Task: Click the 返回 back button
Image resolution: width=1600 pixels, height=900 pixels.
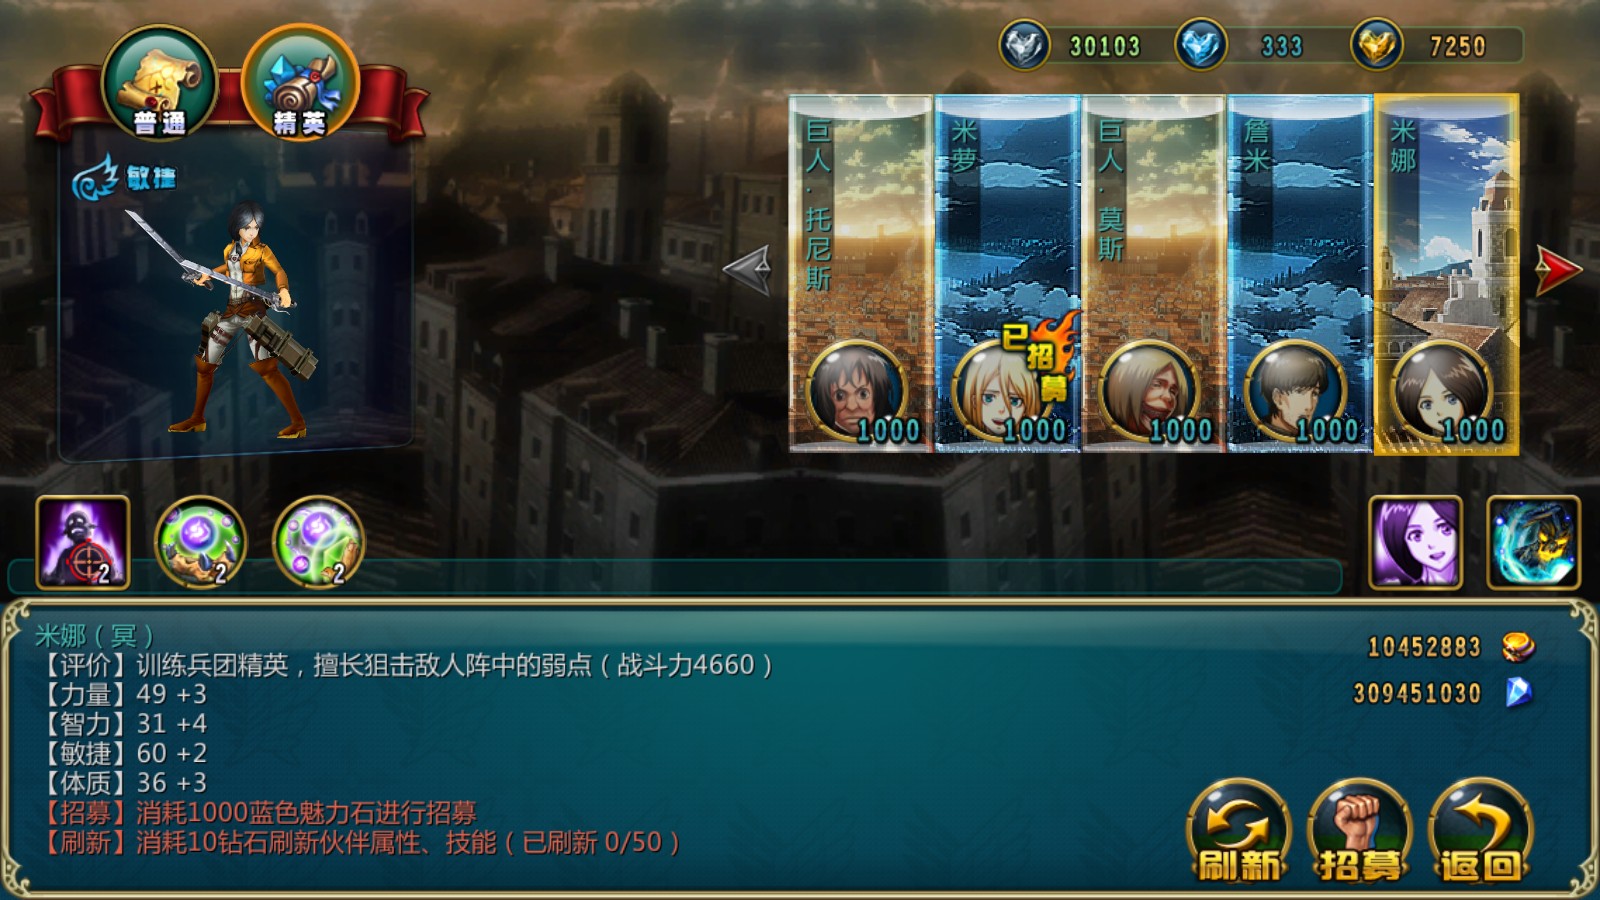Action: coord(1481,832)
